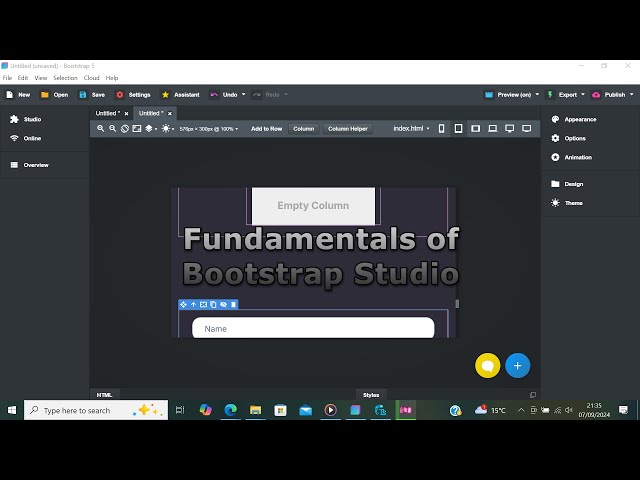
Task: Open the Styles bottom panel tab
Action: tap(371, 395)
